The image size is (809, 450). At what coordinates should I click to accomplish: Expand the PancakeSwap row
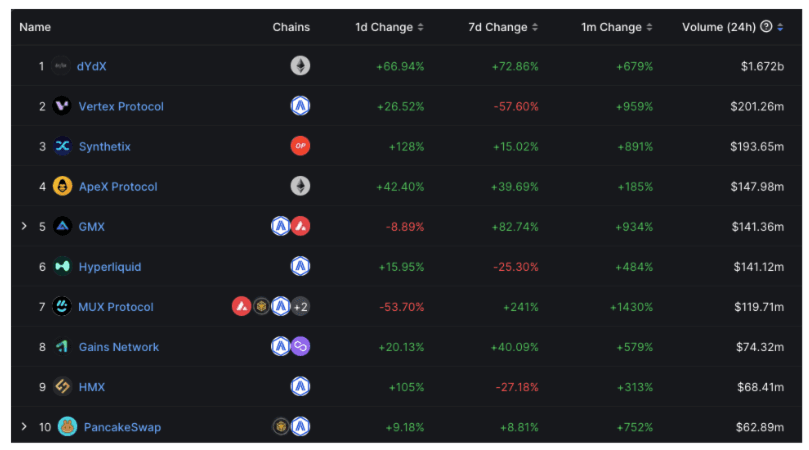pos(24,427)
